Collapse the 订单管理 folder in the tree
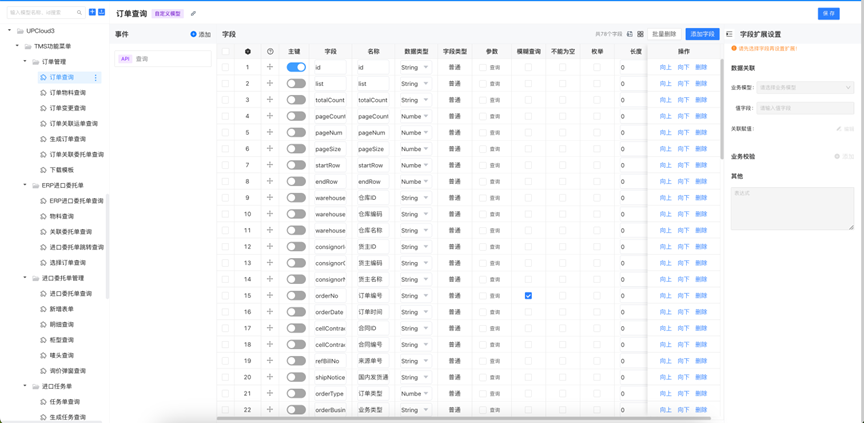This screenshot has width=864, height=423. click(x=25, y=62)
